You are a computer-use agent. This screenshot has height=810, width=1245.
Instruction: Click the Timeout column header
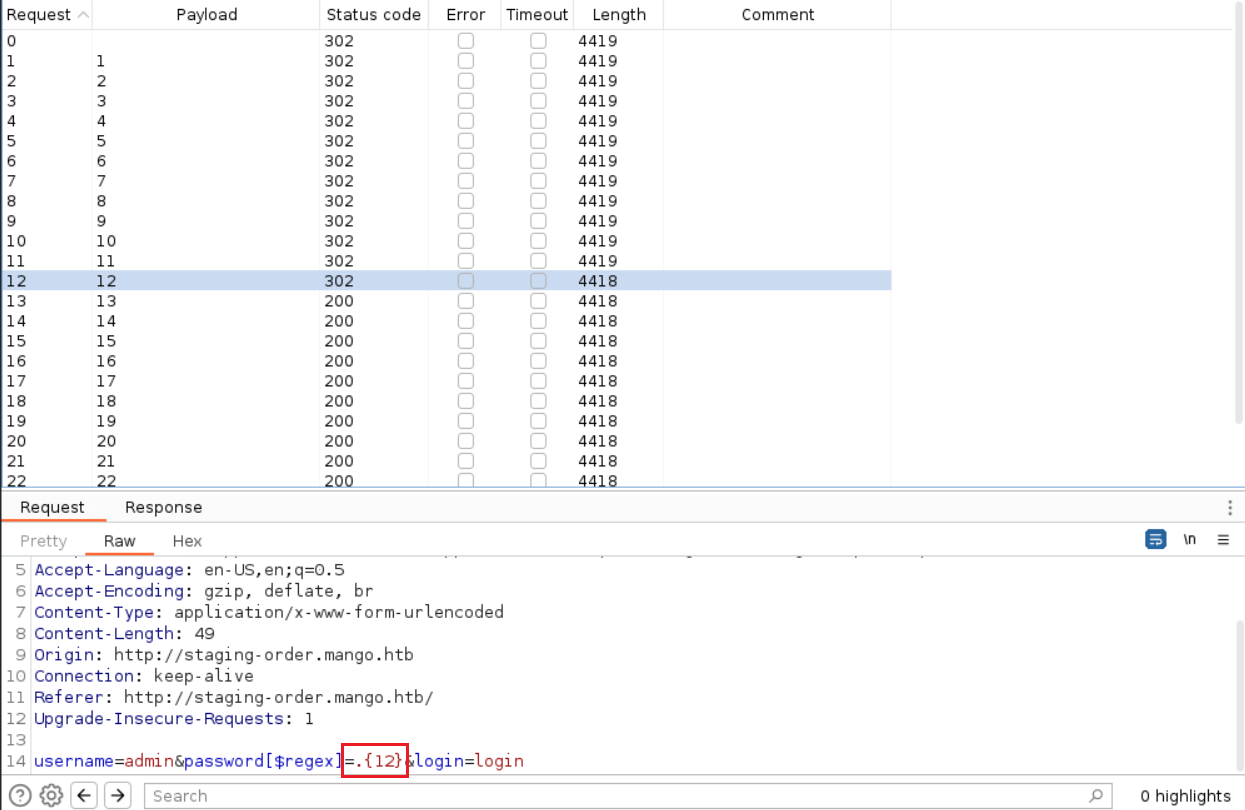pos(537,15)
